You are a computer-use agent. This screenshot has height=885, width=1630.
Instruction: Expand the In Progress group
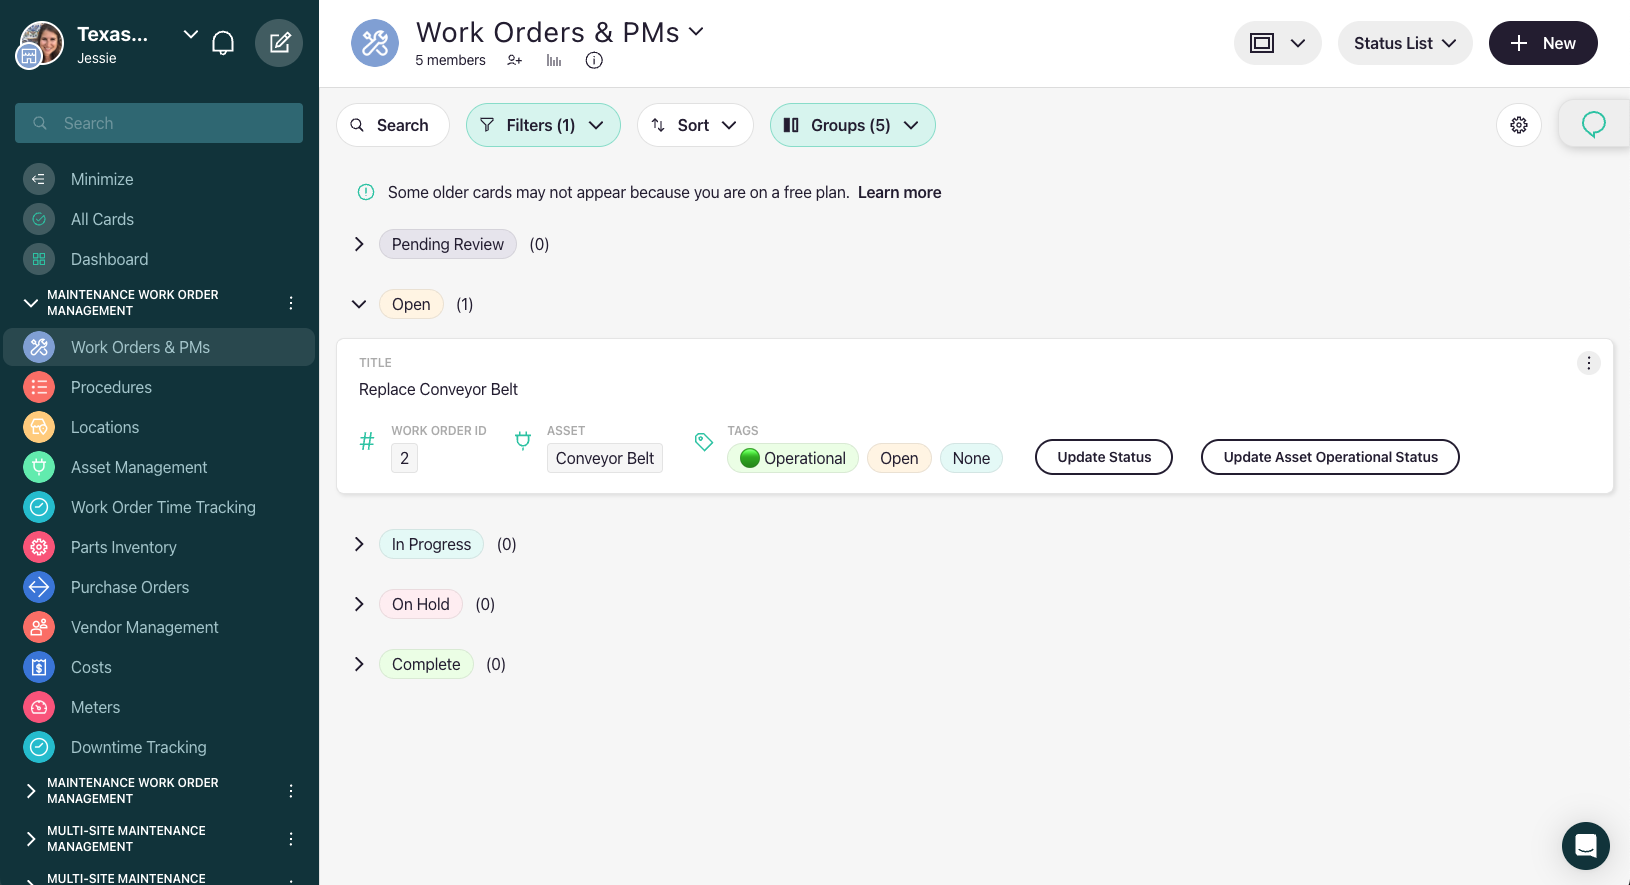[x=359, y=544]
